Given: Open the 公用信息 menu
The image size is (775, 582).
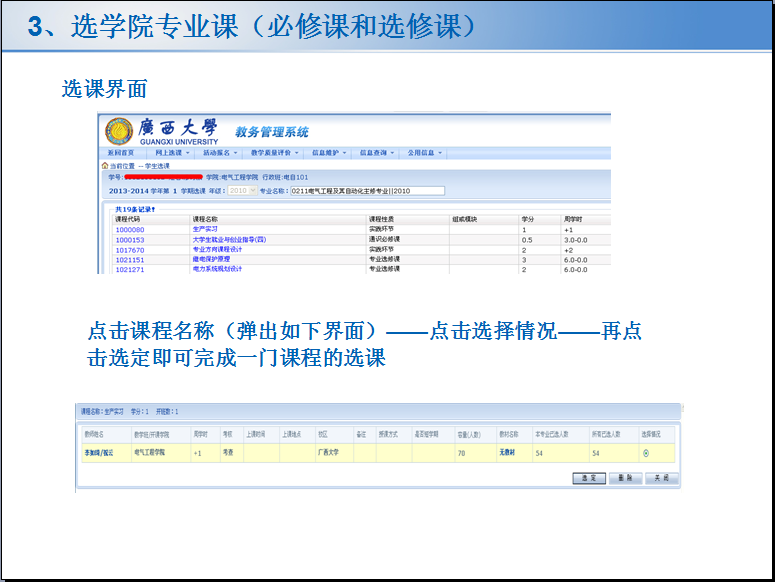Looking at the screenshot, I should click(x=425, y=153).
